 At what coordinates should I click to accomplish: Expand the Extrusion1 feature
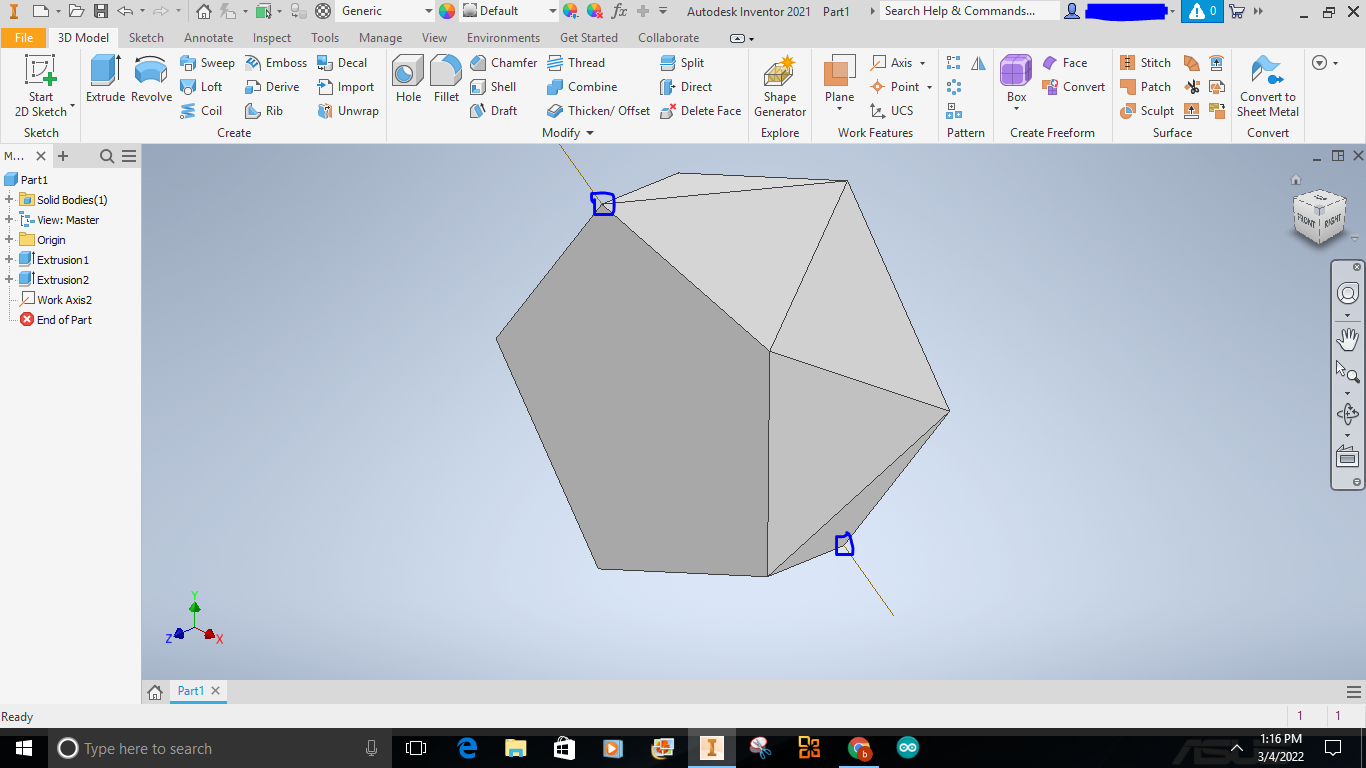coord(9,260)
